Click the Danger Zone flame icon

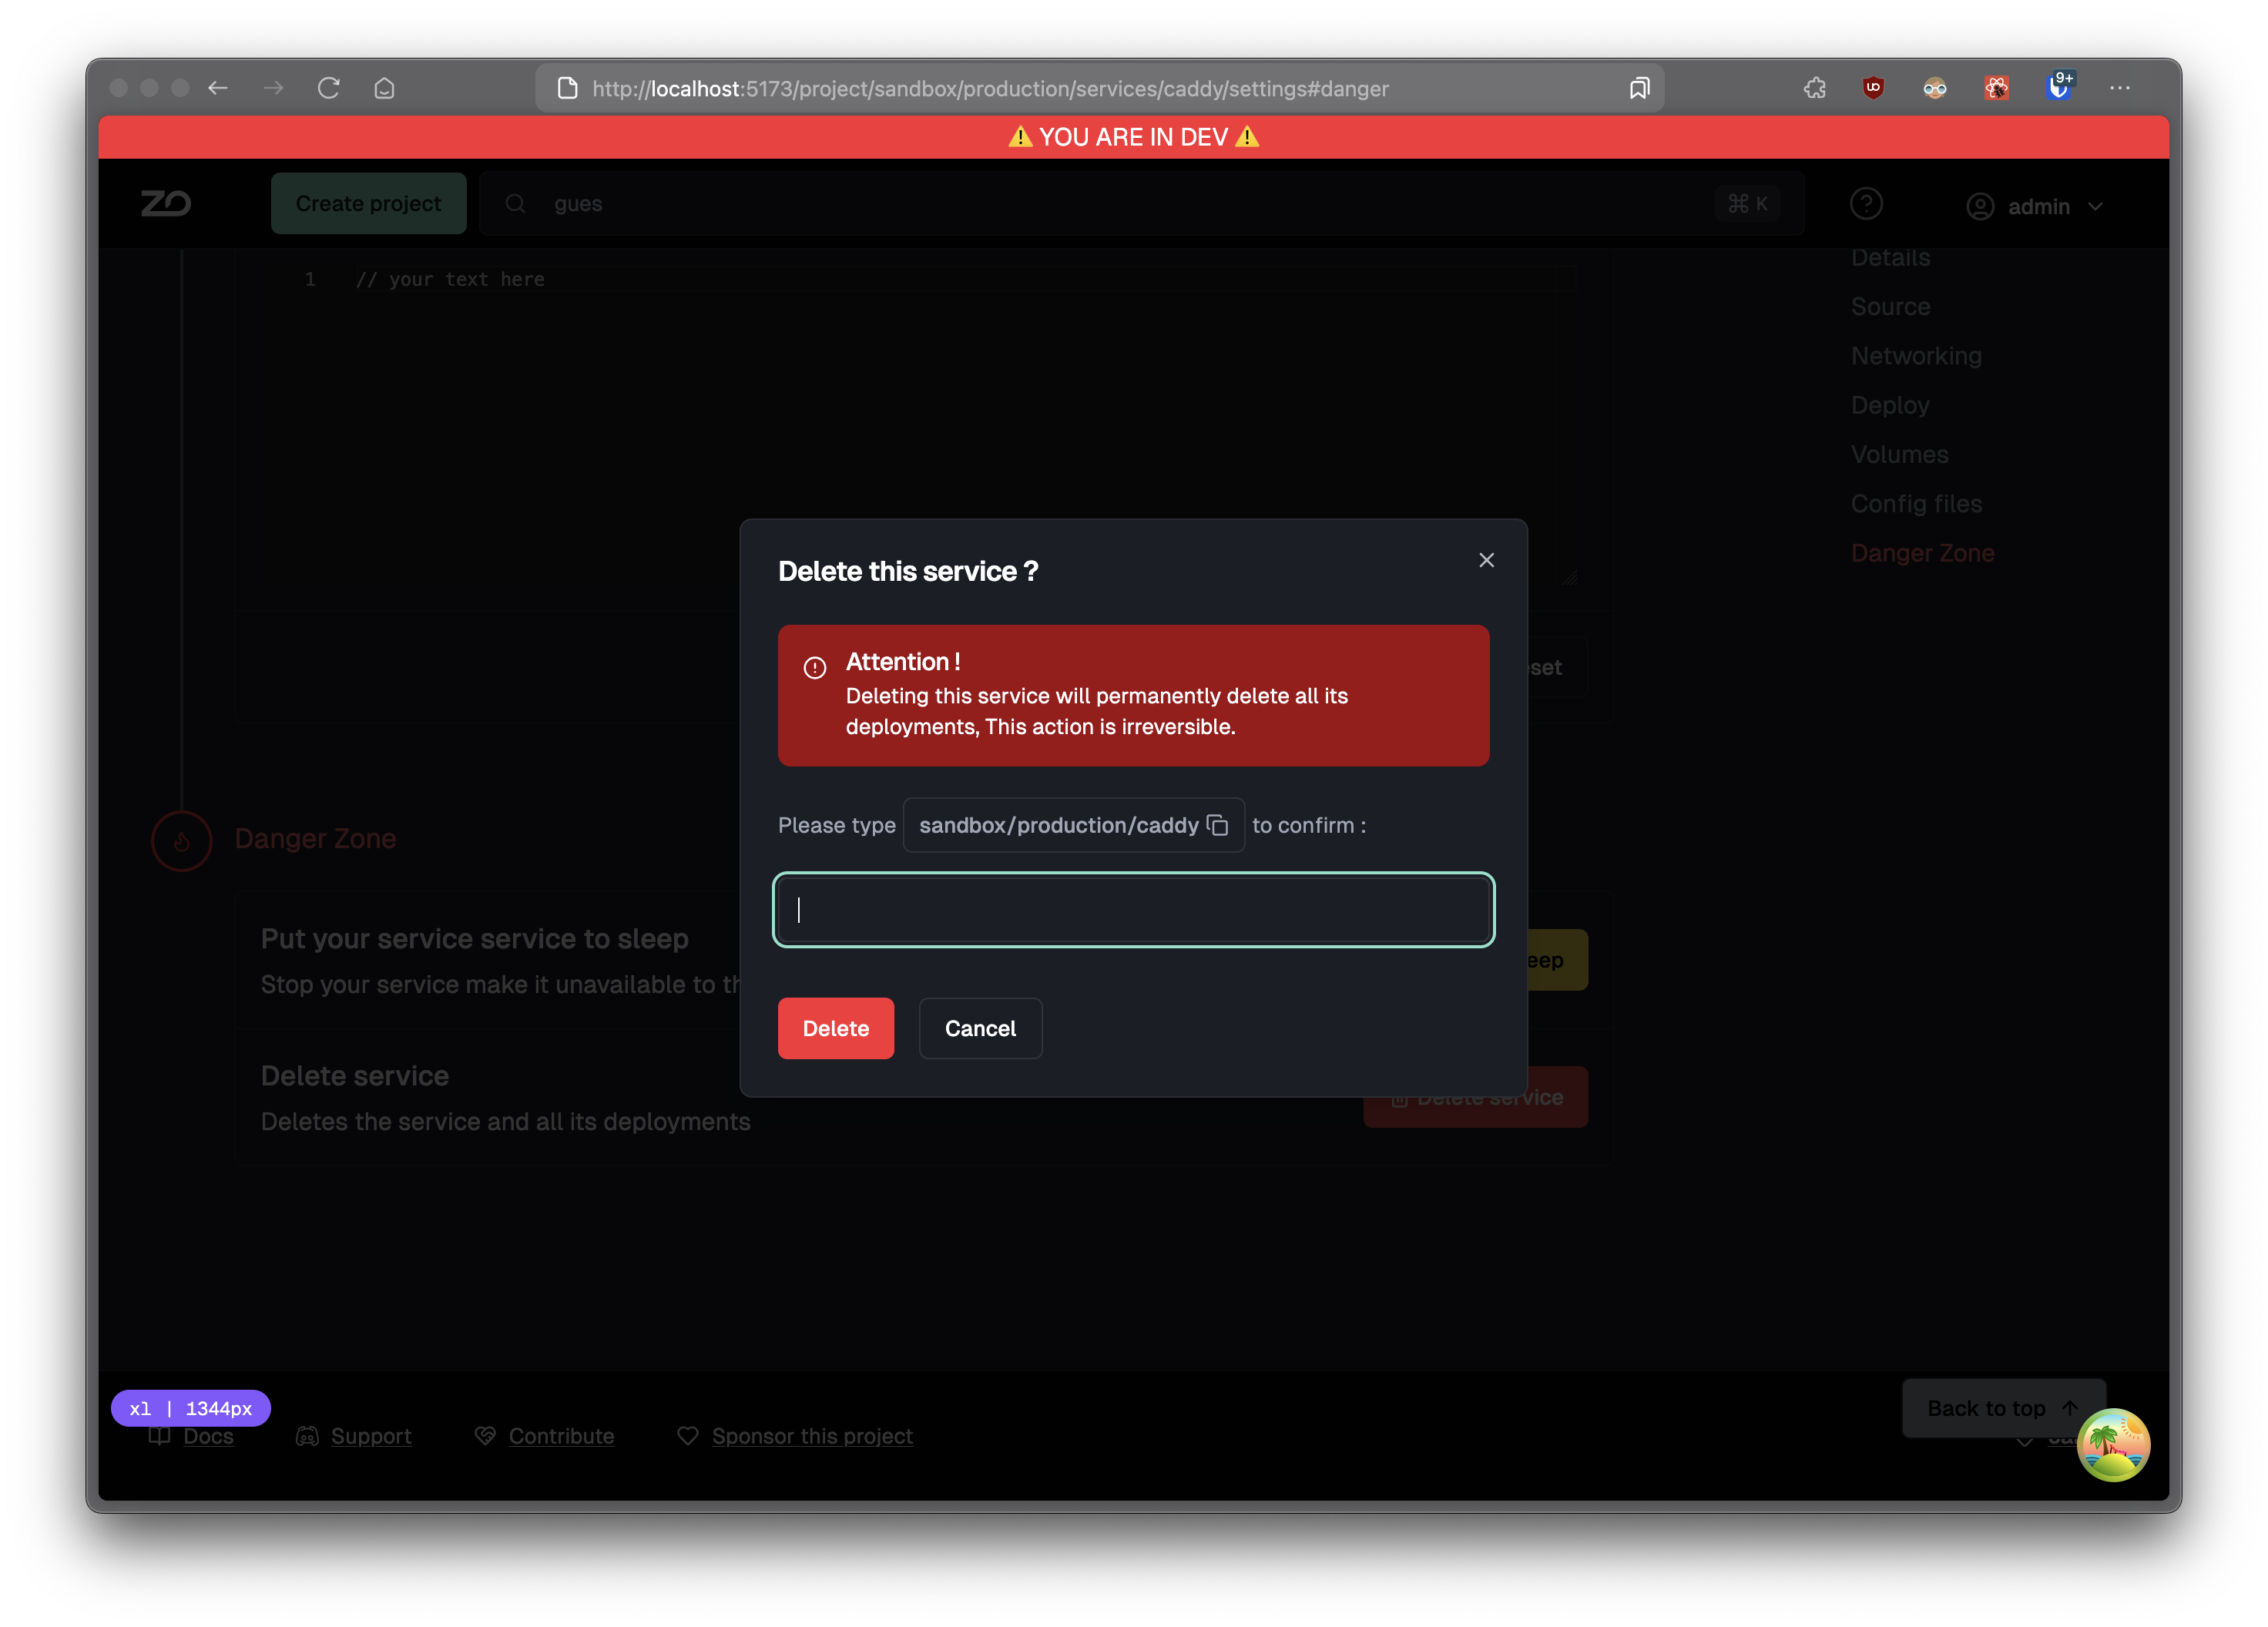[x=181, y=840]
